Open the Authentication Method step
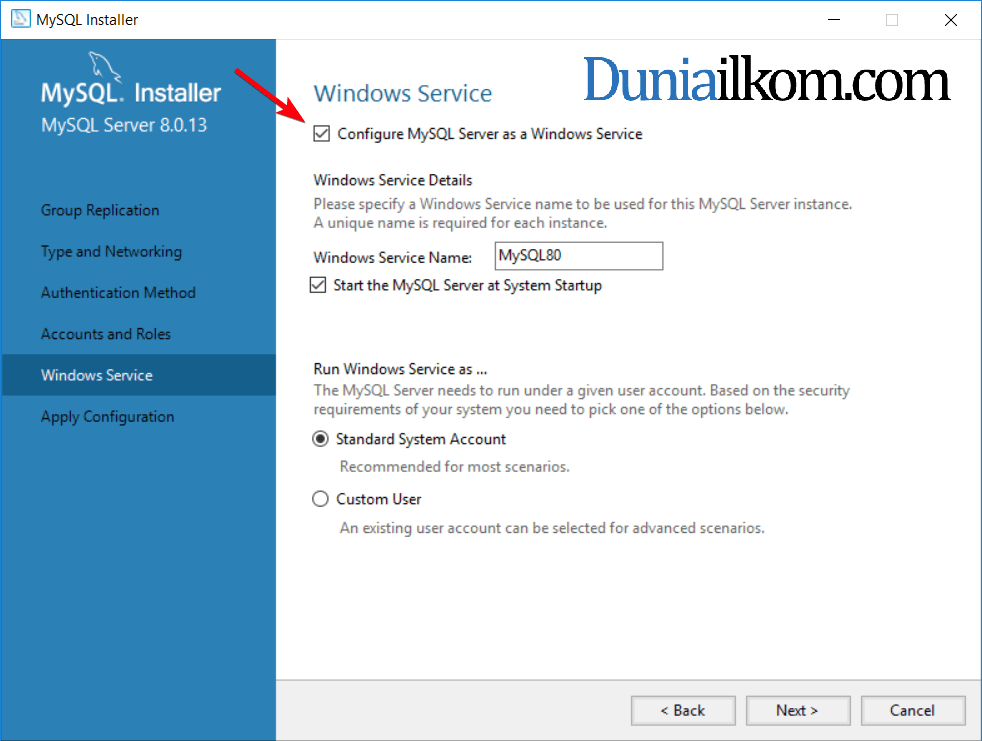 [x=118, y=293]
